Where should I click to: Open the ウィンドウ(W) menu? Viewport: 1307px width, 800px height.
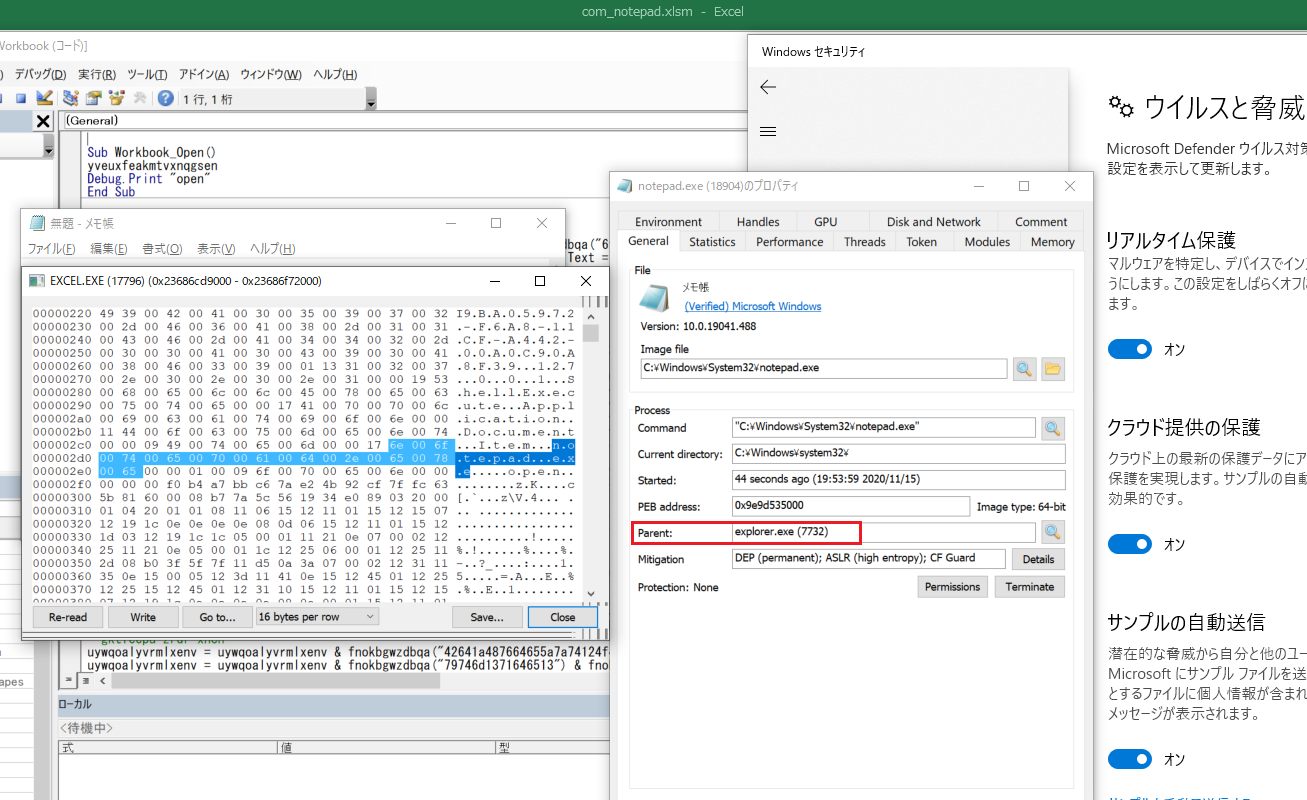(x=270, y=74)
